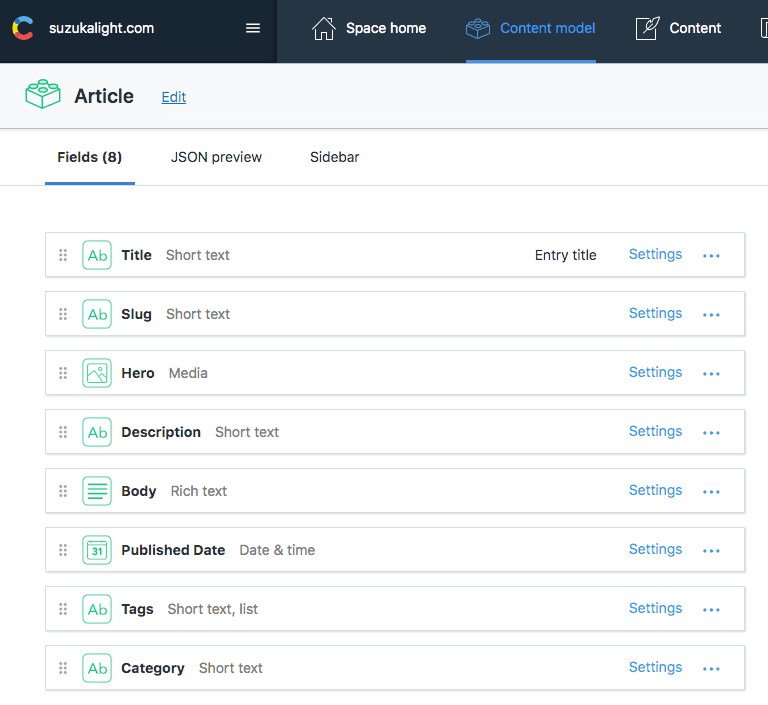Open more actions menu for Title field
The height and width of the screenshot is (705, 768).
click(711, 256)
